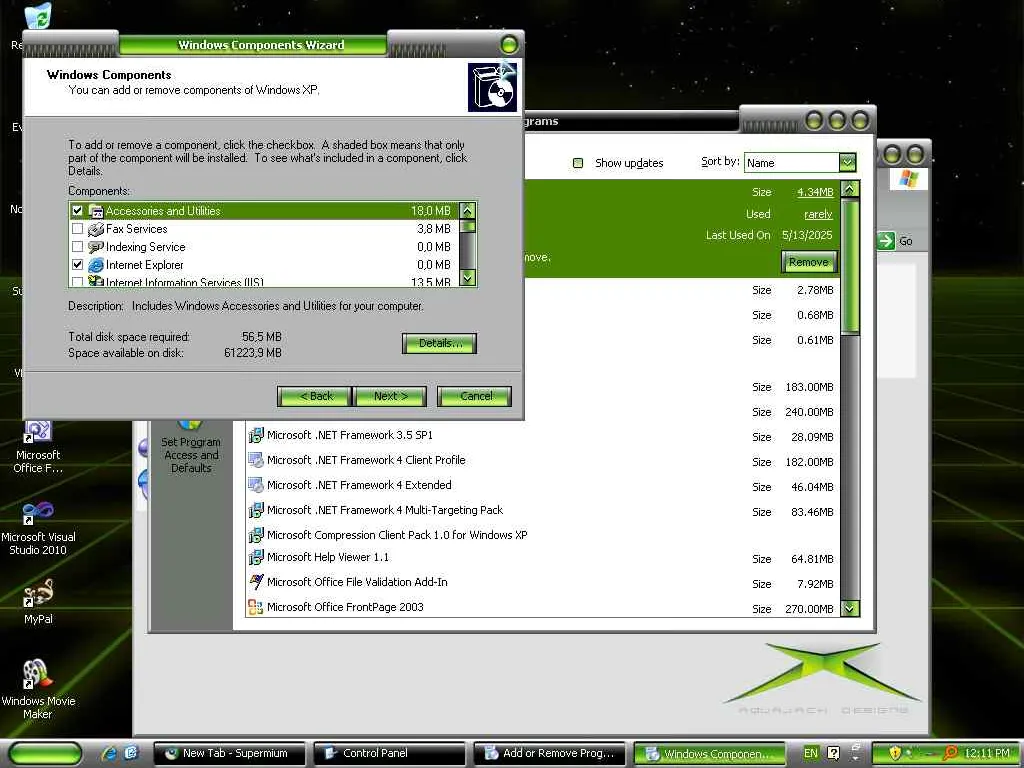Switch to Add or Remove Programs taskbar button
The width and height of the screenshot is (1024, 768).
pyautogui.click(x=549, y=754)
